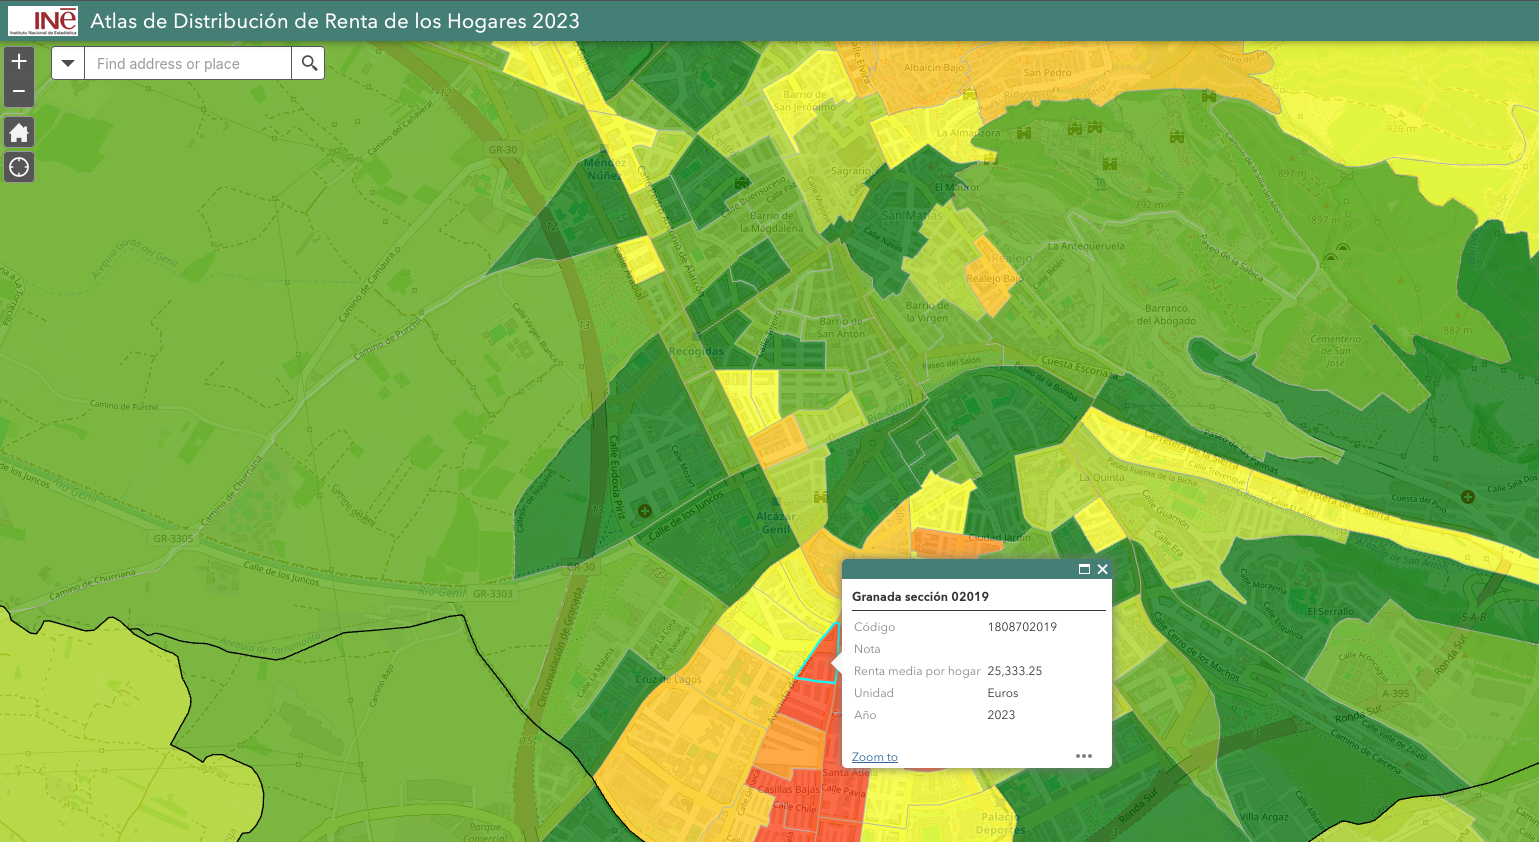Click the crosshair locate-me icon
This screenshot has width=1539, height=842.
[18, 166]
